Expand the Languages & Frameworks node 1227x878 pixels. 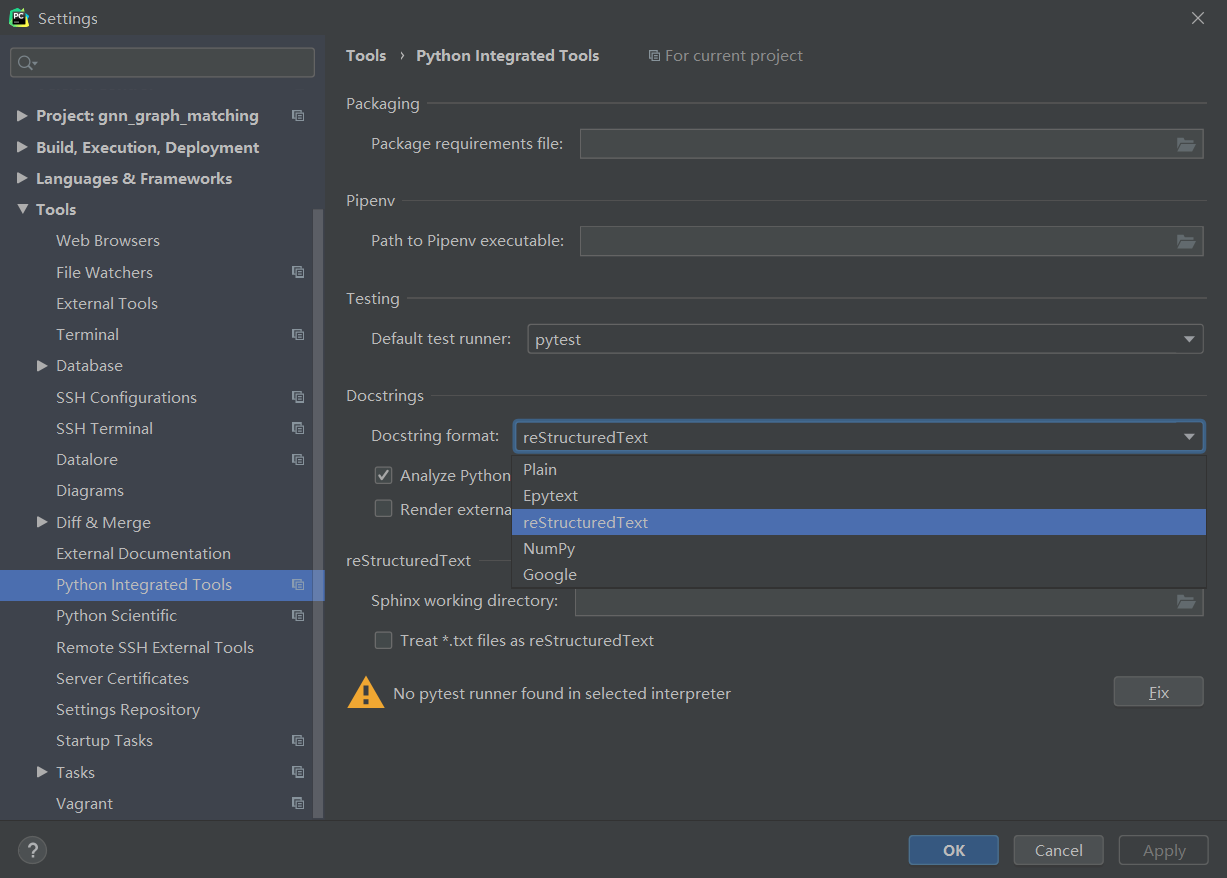click(22, 178)
